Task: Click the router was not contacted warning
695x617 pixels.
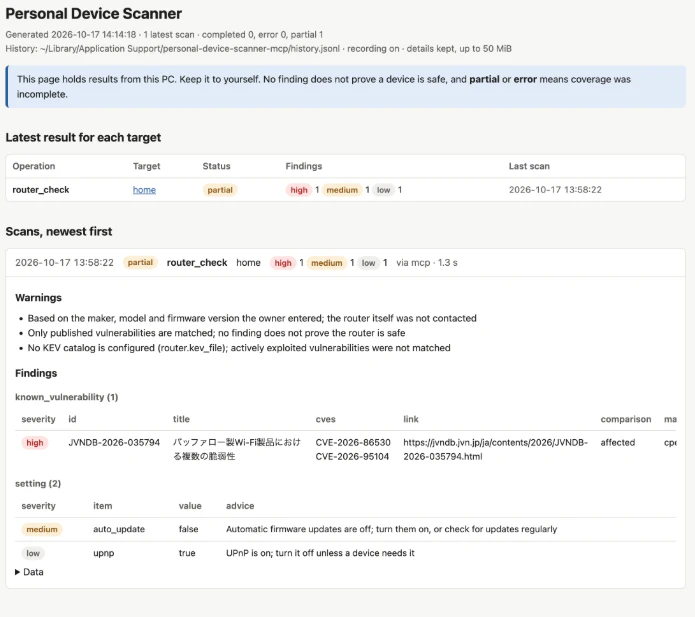Action: (x=252, y=318)
